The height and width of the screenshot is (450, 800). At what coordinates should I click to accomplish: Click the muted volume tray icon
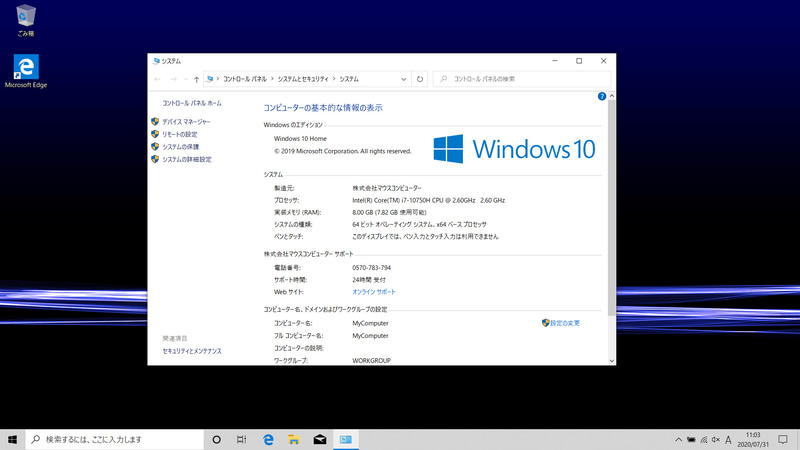pos(716,439)
